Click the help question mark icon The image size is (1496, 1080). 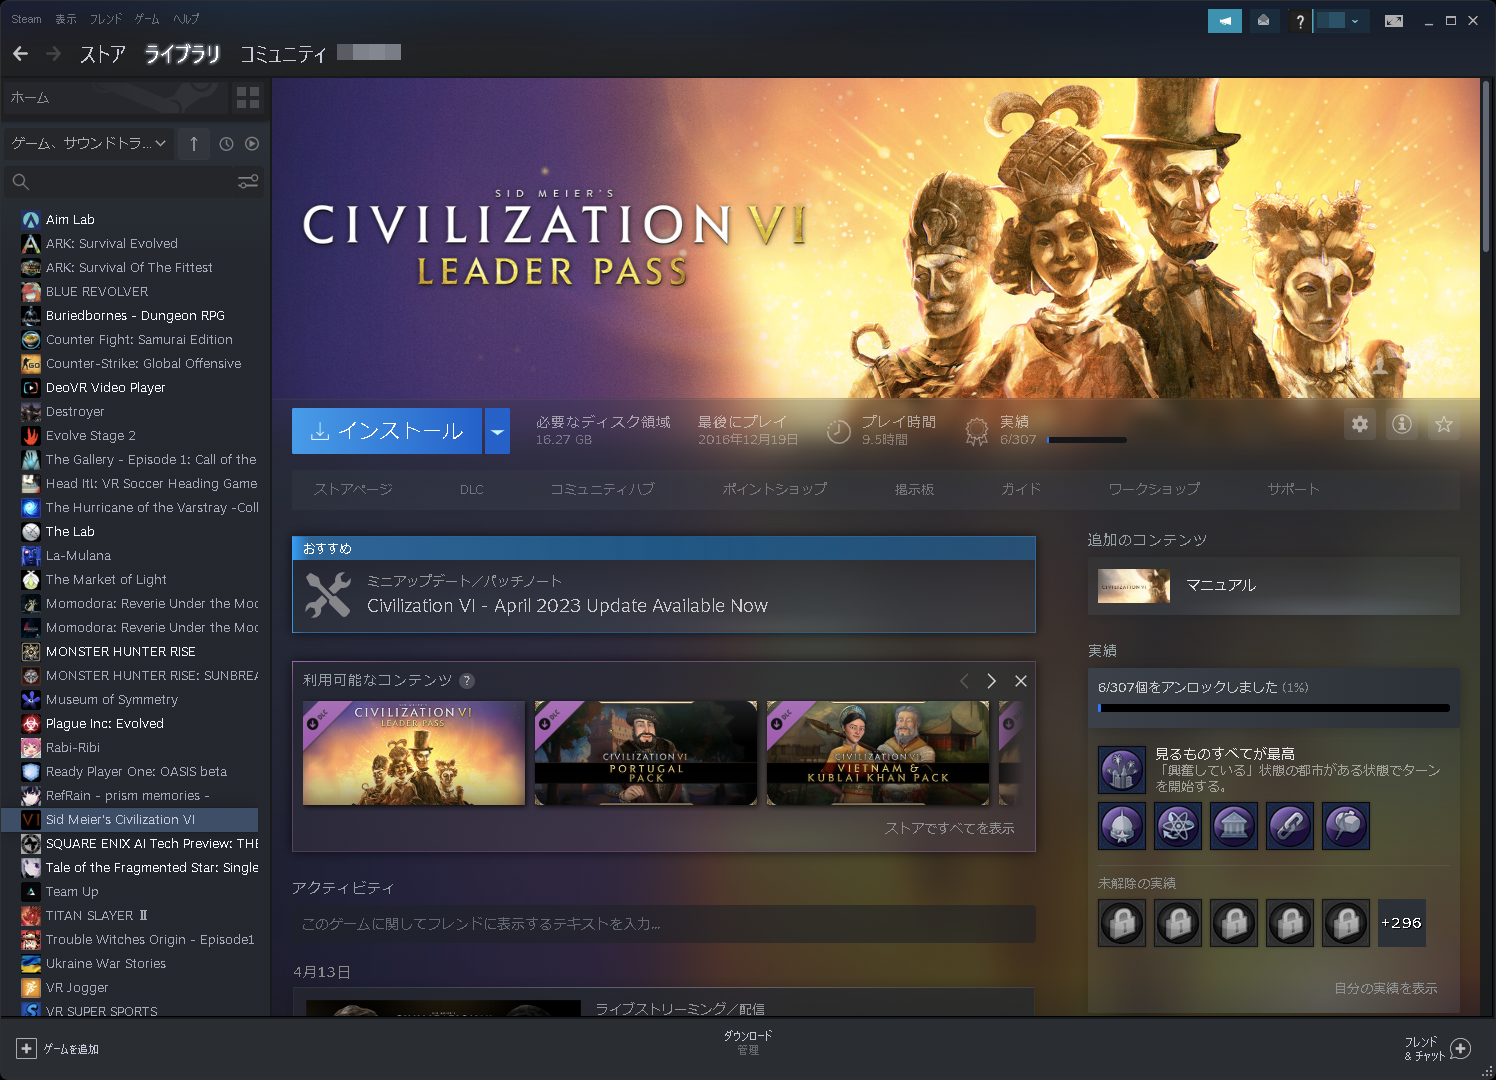click(1299, 20)
